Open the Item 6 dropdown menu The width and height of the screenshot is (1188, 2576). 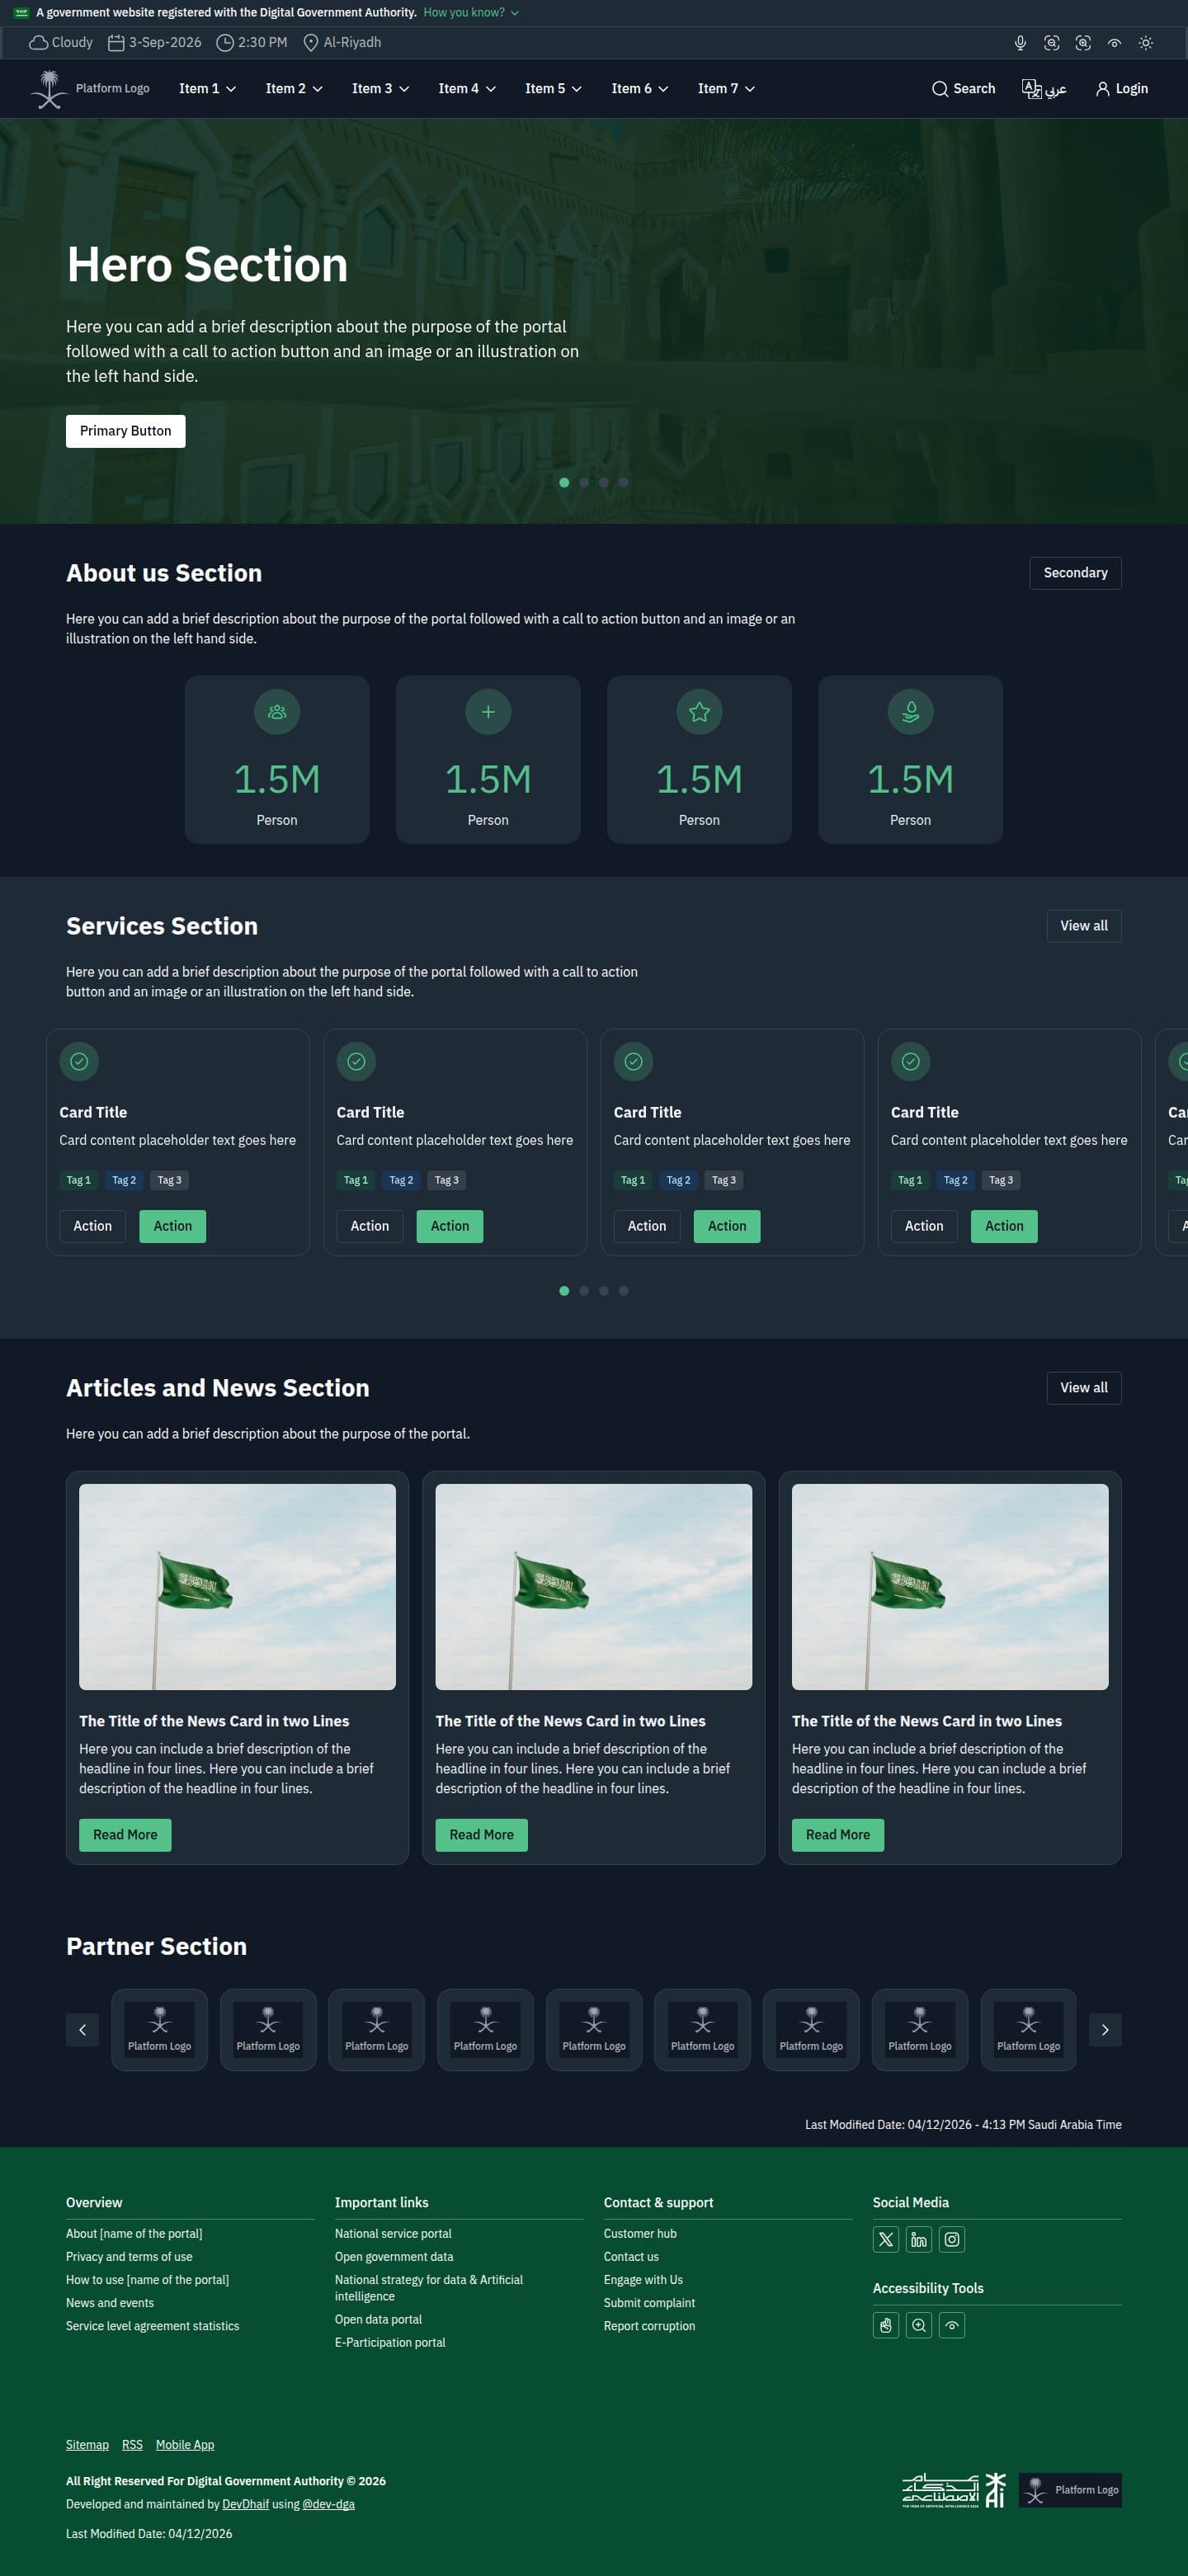[640, 89]
